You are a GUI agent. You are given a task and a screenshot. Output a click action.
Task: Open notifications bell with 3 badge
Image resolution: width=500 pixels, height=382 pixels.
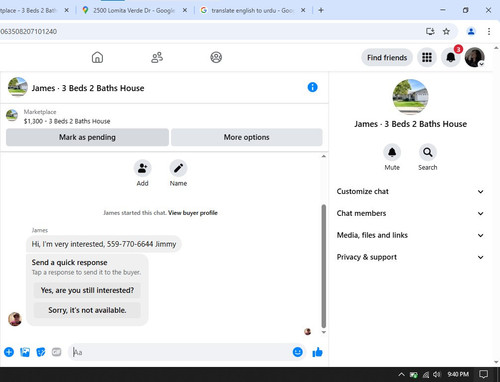pyautogui.click(x=451, y=57)
